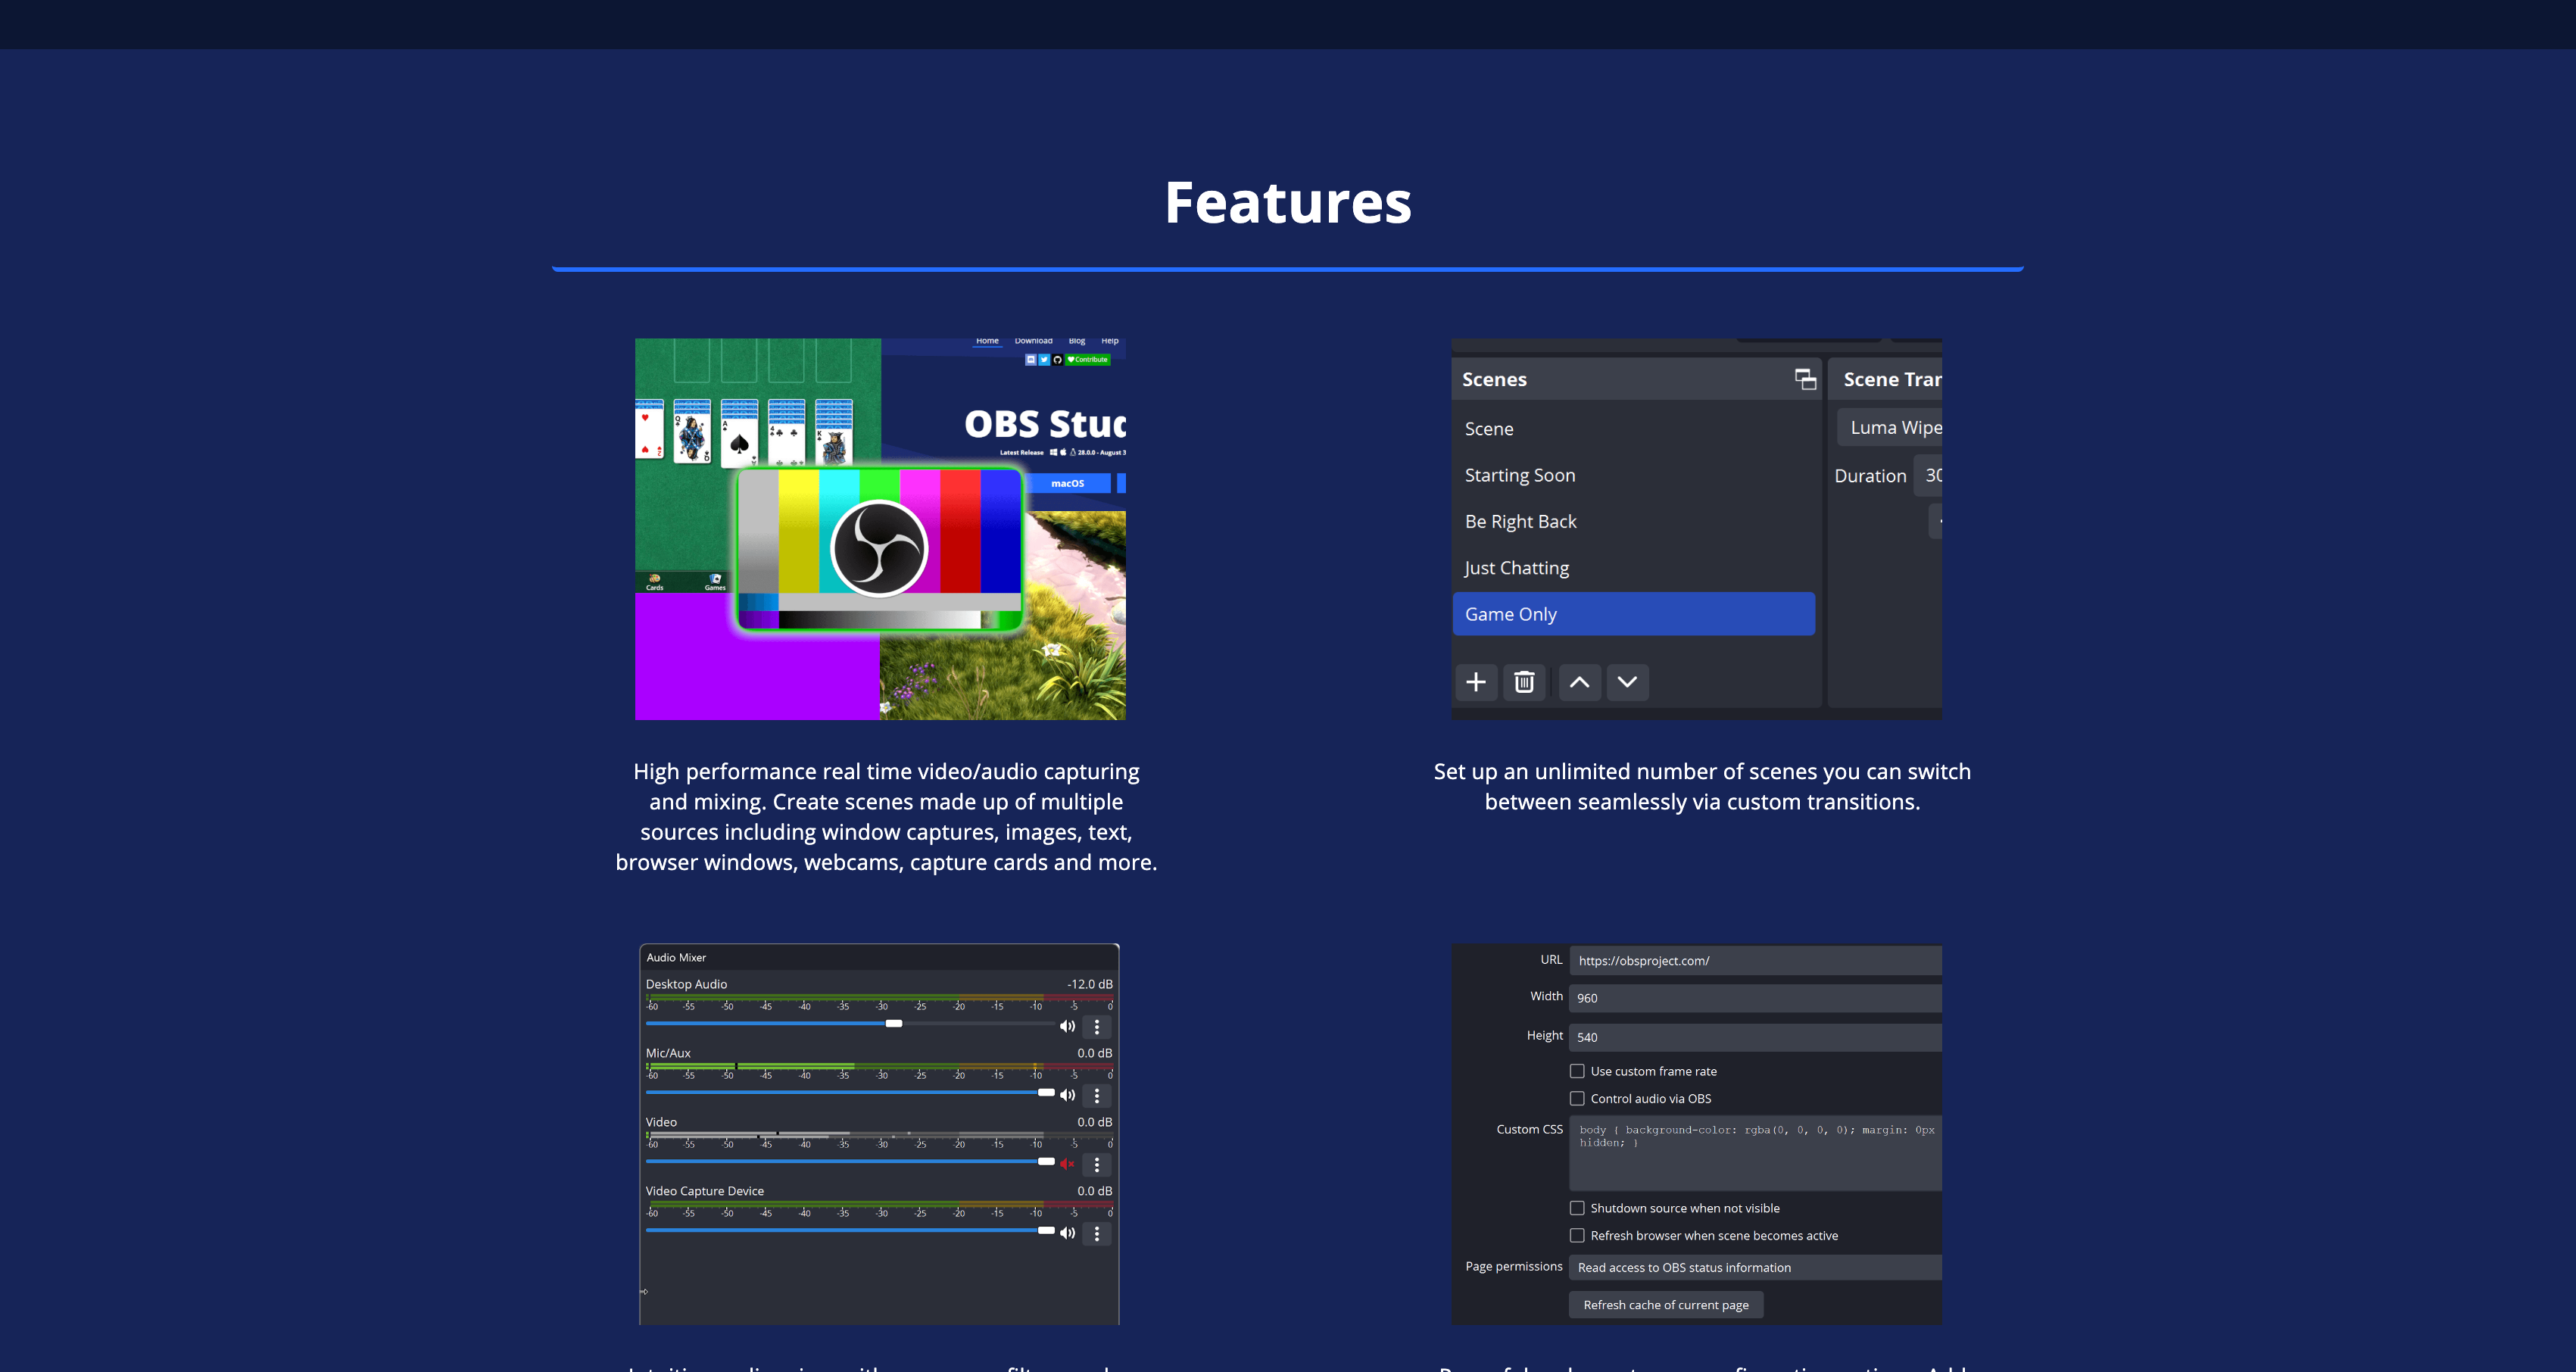Select the Game Only scene
Viewport: 2576px width, 1372px height.
[x=1634, y=614]
